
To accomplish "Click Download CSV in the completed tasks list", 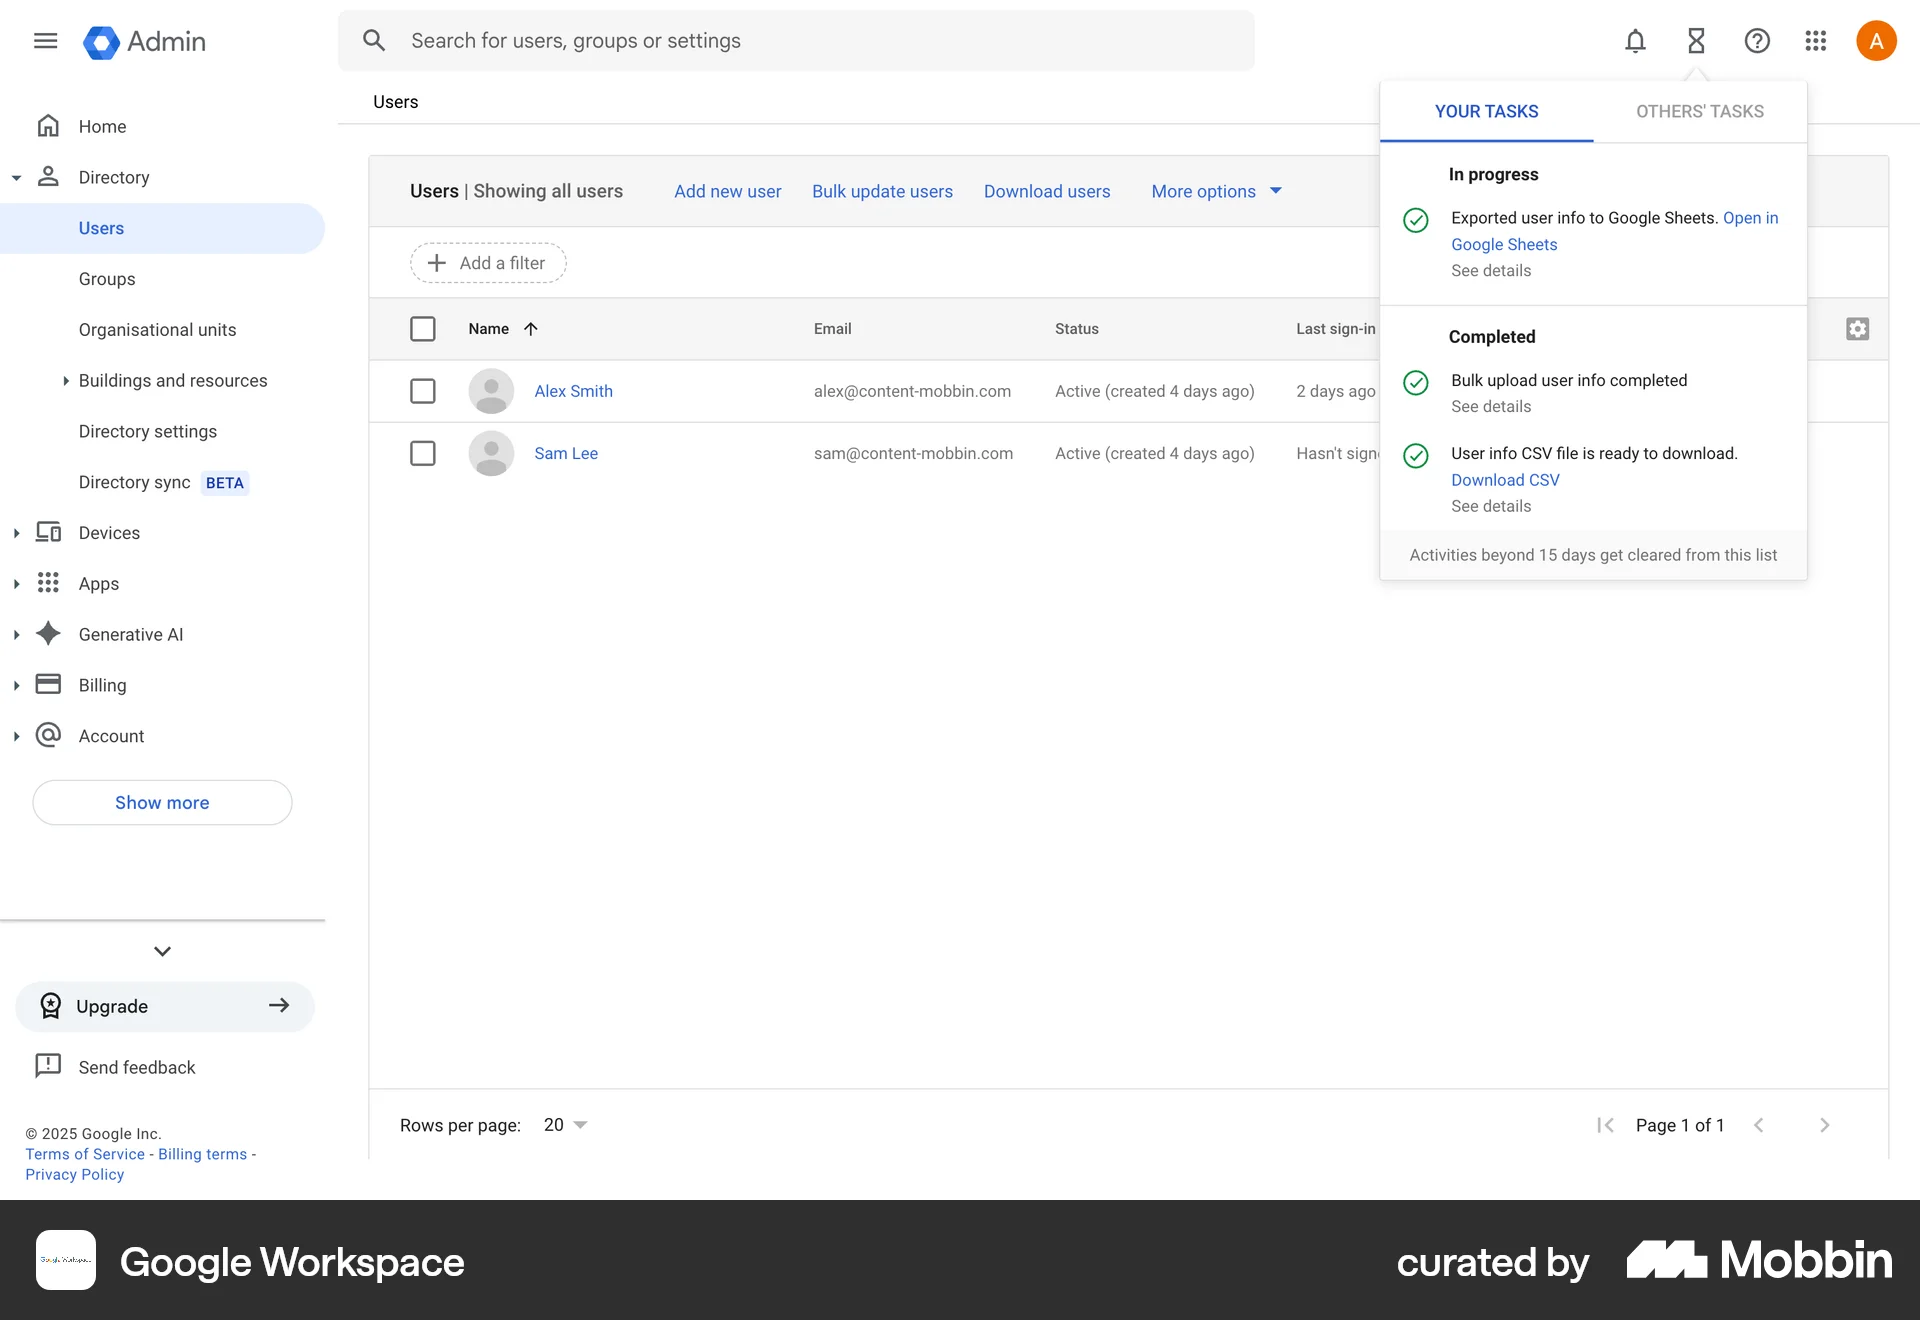I will pyautogui.click(x=1505, y=479).
